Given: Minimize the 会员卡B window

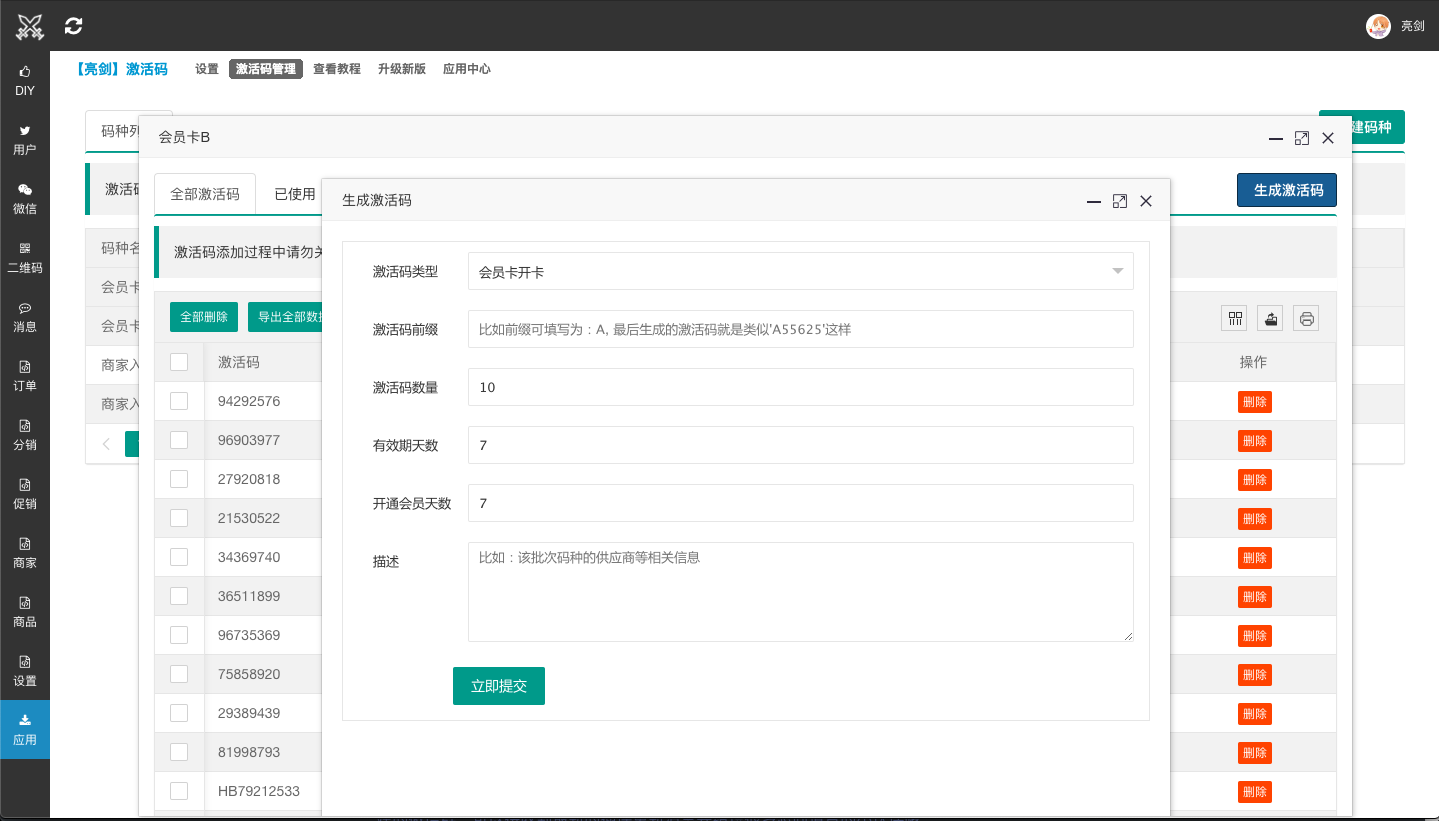Looking at the screenshot, I should point(1276,138).
